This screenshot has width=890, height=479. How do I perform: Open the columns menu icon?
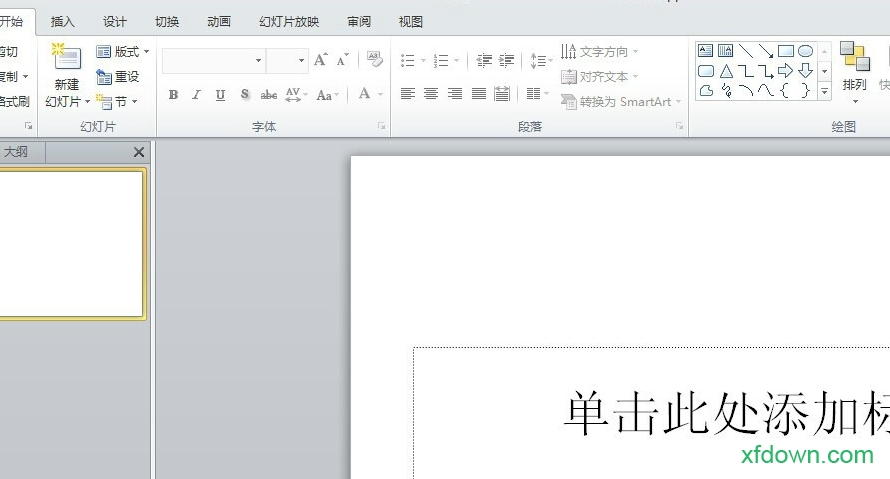[x=537, y=94]
